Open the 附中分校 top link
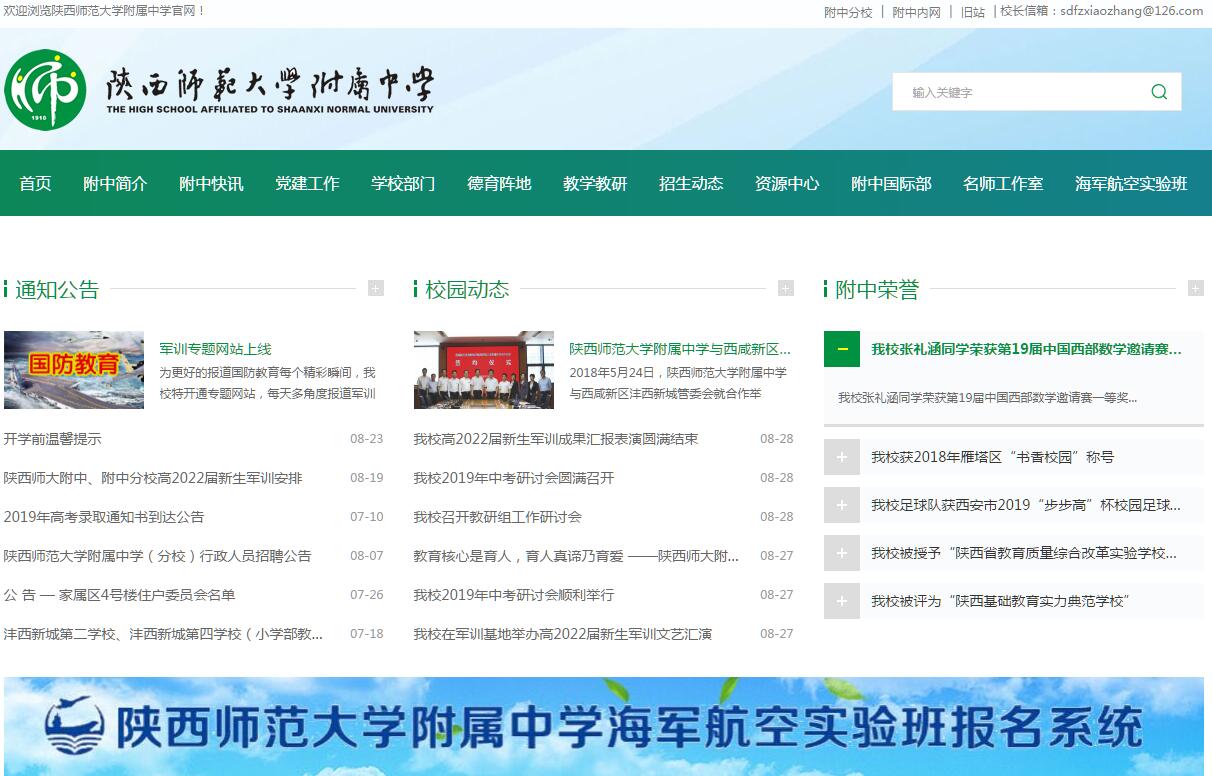 (848, 12)
